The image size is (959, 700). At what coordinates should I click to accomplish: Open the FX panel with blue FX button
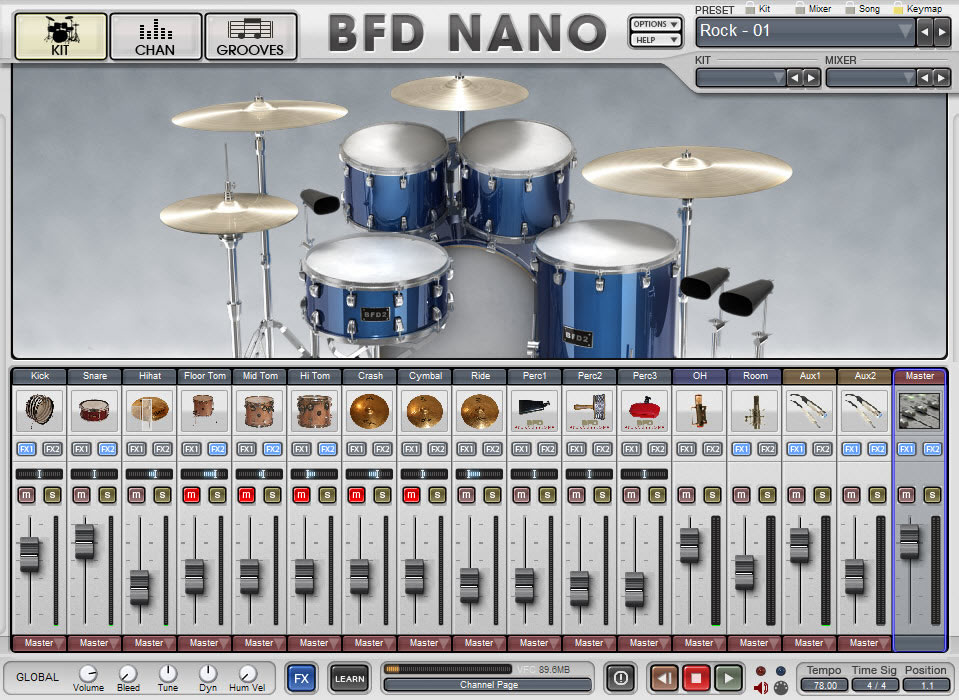(x=302, y=678)
